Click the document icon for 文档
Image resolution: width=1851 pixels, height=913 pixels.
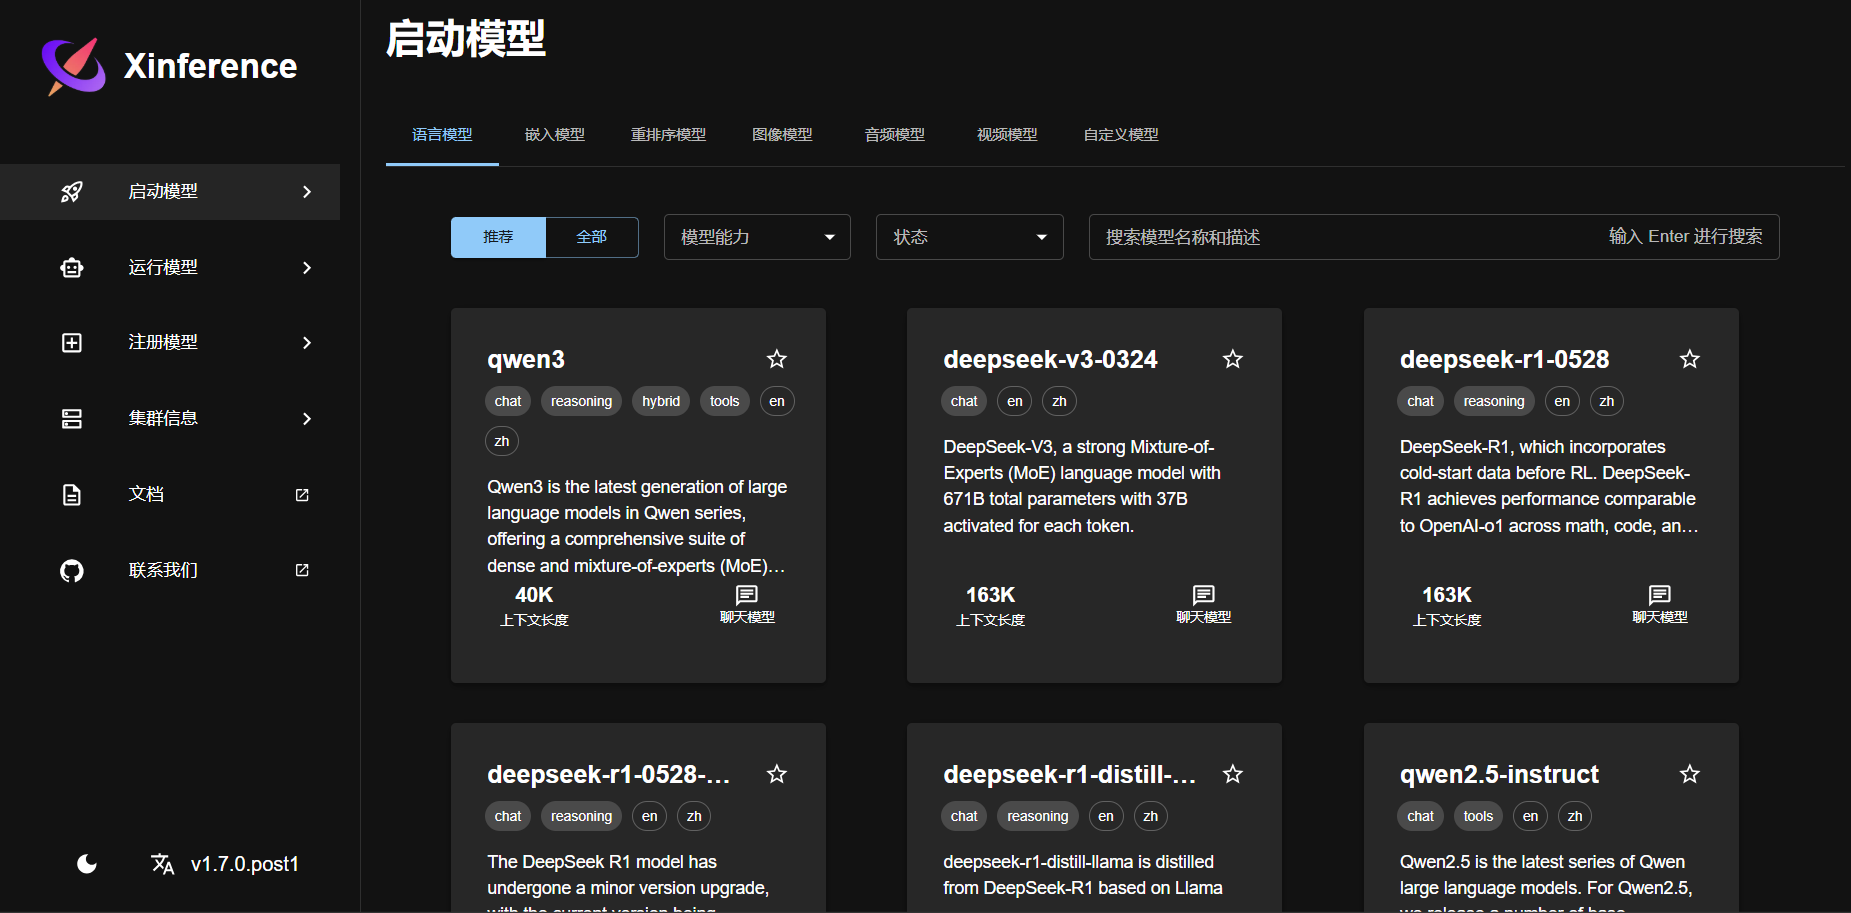click(72, 495)
